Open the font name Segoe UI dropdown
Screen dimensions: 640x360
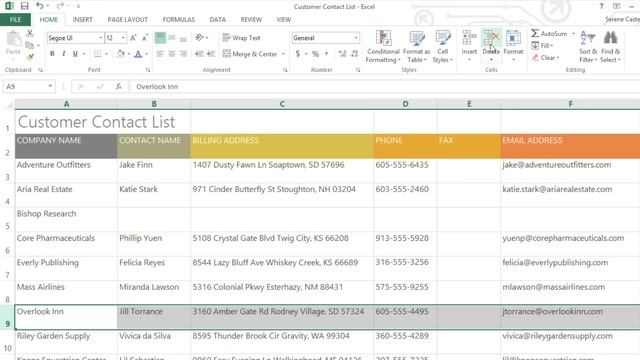coord(100,38)
